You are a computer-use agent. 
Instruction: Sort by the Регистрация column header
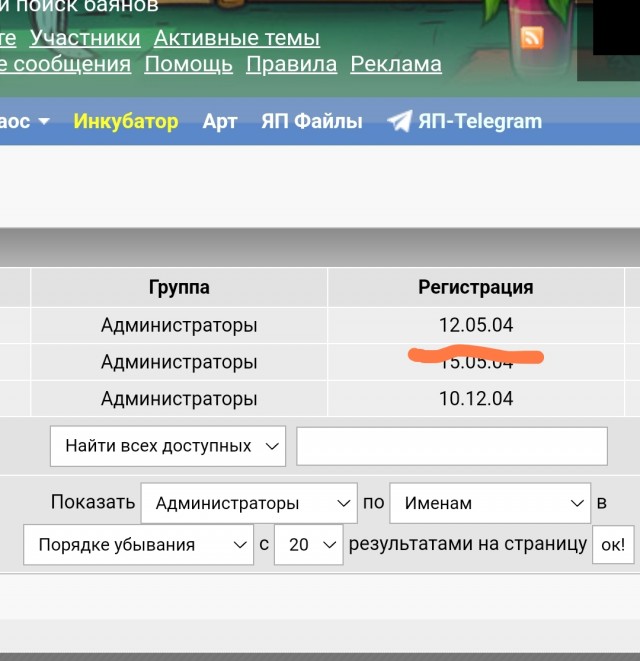(476, 288)
